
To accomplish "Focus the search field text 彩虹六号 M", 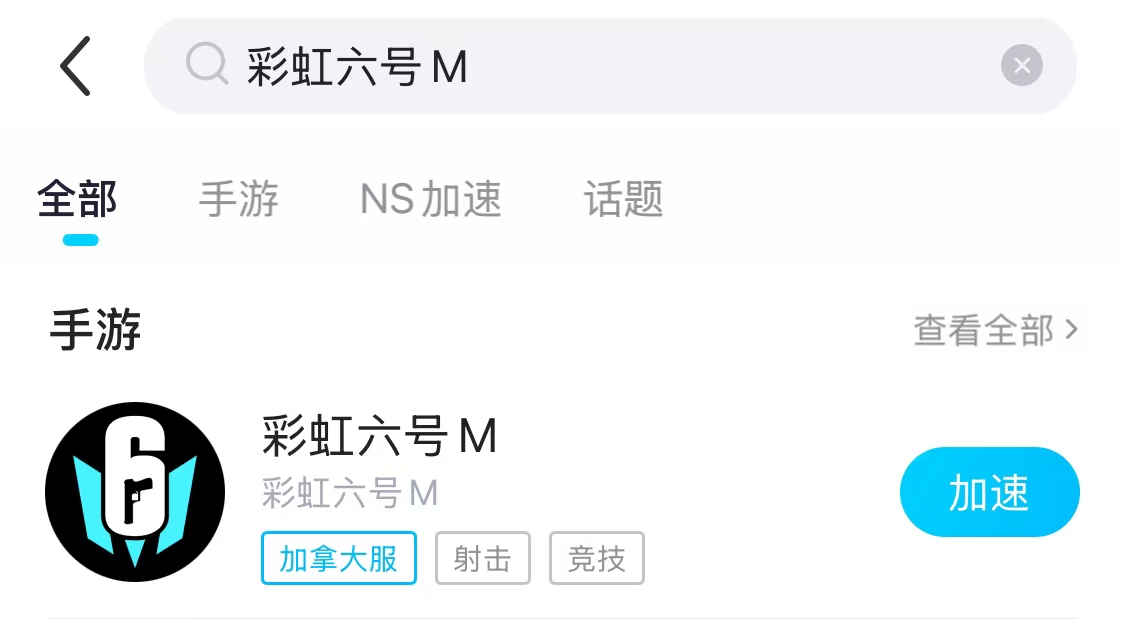I will click(x=357, y=67).
